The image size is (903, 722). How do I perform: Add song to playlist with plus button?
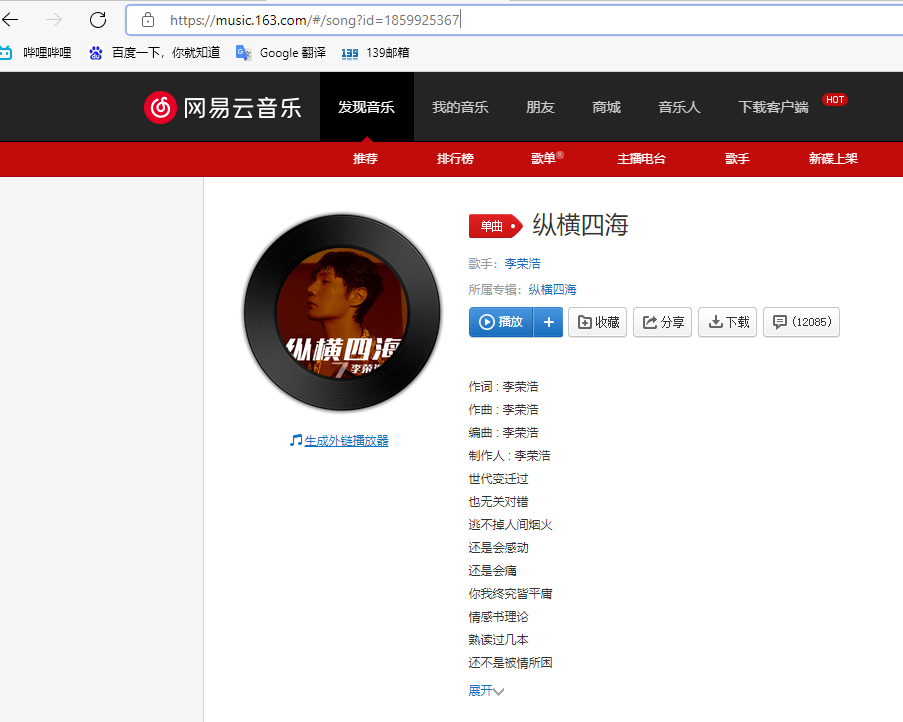pyautogui.click(x=548, y=322)
